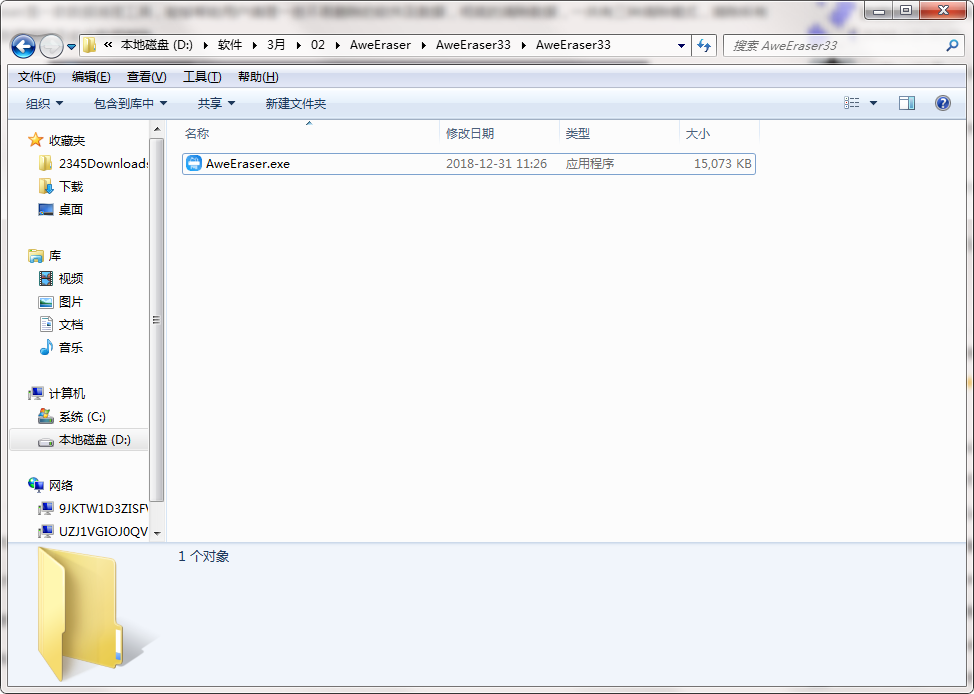
Task: Open the 工具(T) menu
Action: [202, 77]
